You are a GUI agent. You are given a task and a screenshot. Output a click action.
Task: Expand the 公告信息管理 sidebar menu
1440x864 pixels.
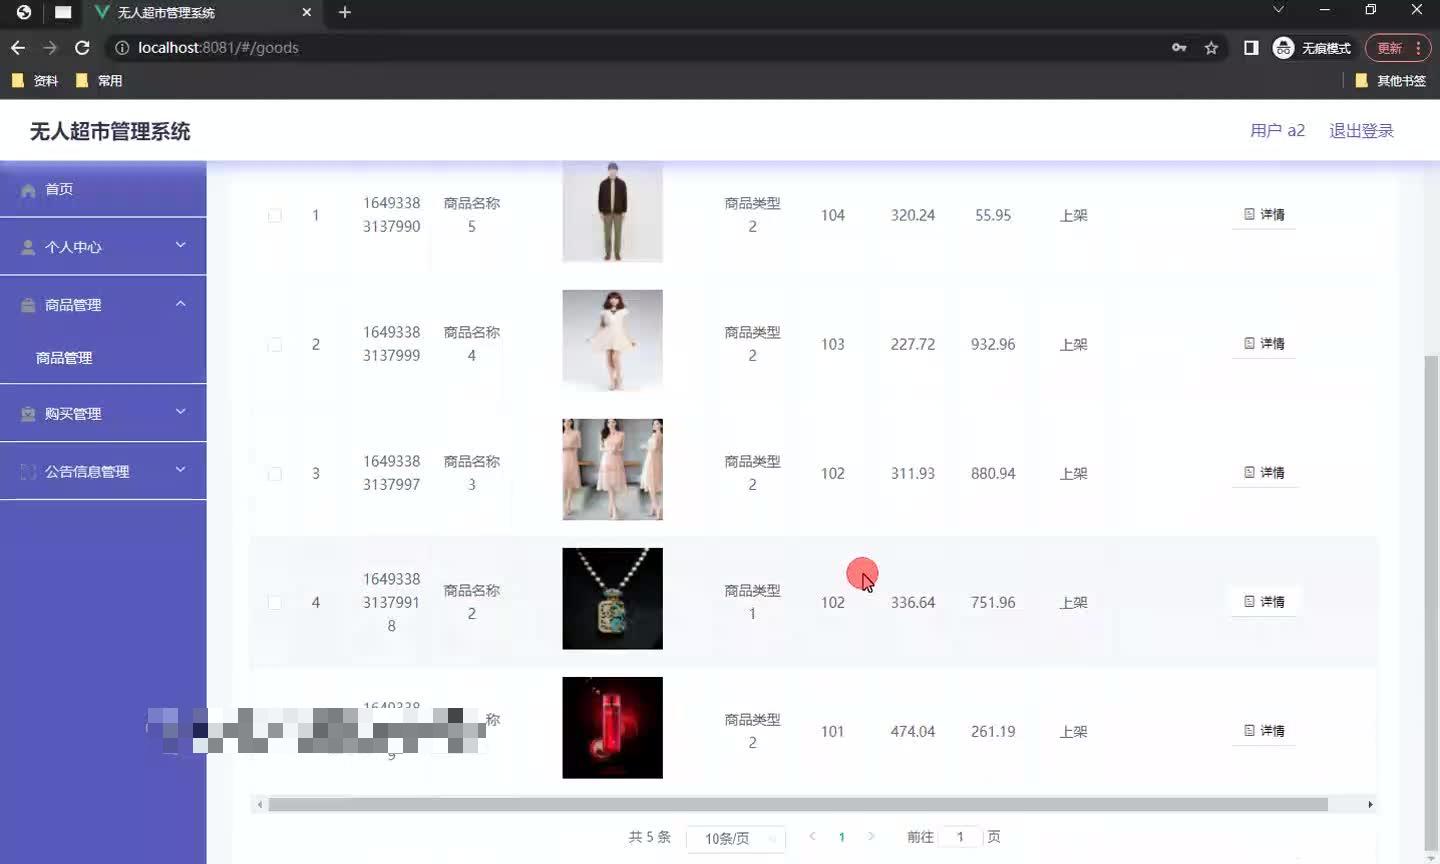[103, 471]
